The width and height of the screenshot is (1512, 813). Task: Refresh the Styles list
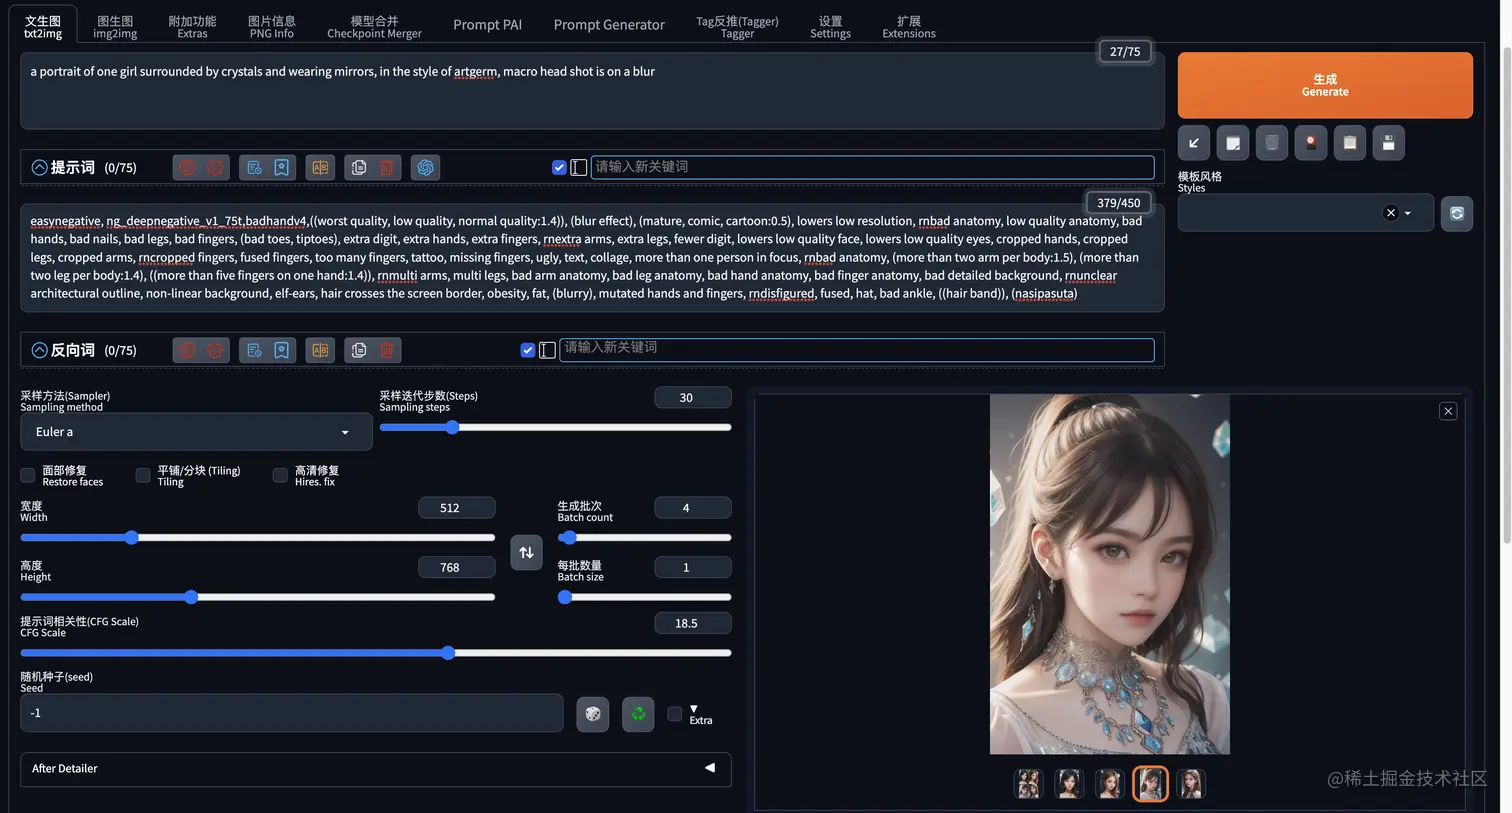pyautogui.click(x=1457, y=213)
